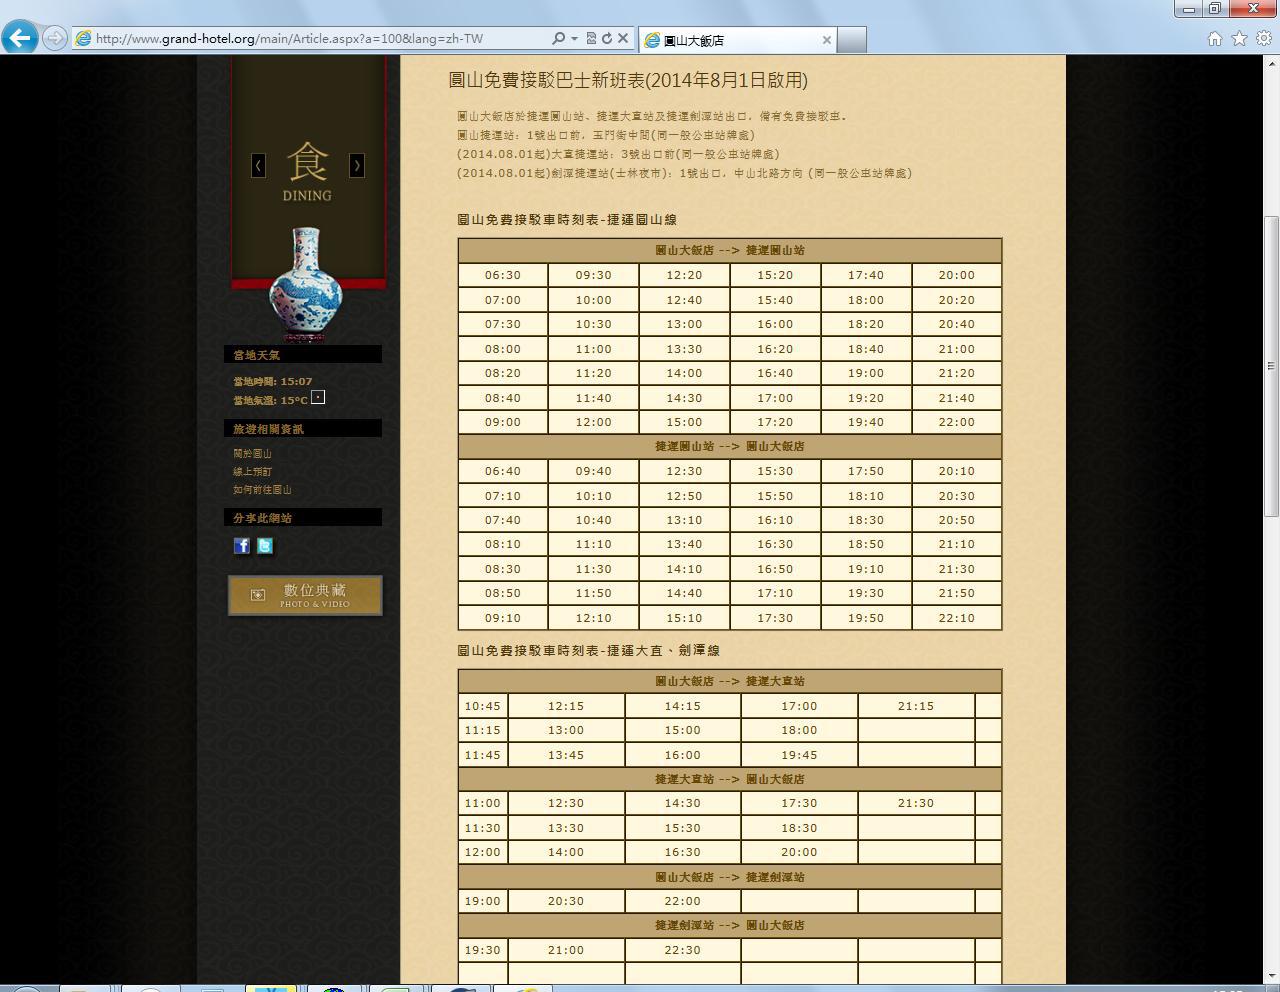
Task: Click the Home icon in browser toolbar
Action: coord(1214,38)
